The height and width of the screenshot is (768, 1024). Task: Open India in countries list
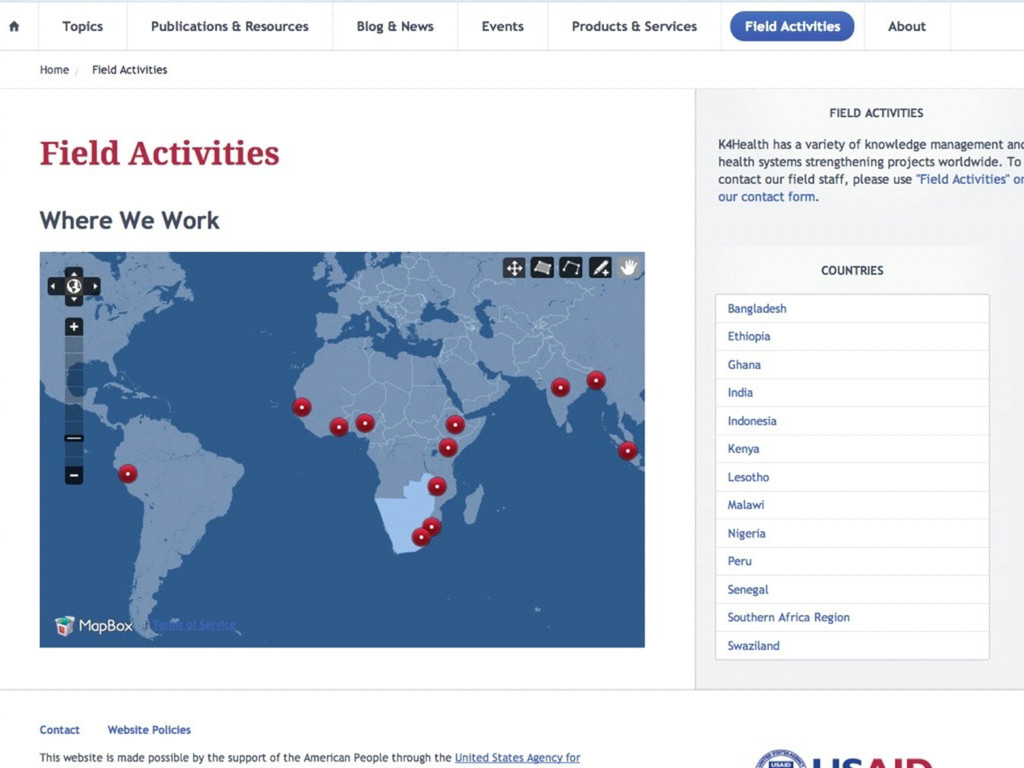click(x=852, y=392)
